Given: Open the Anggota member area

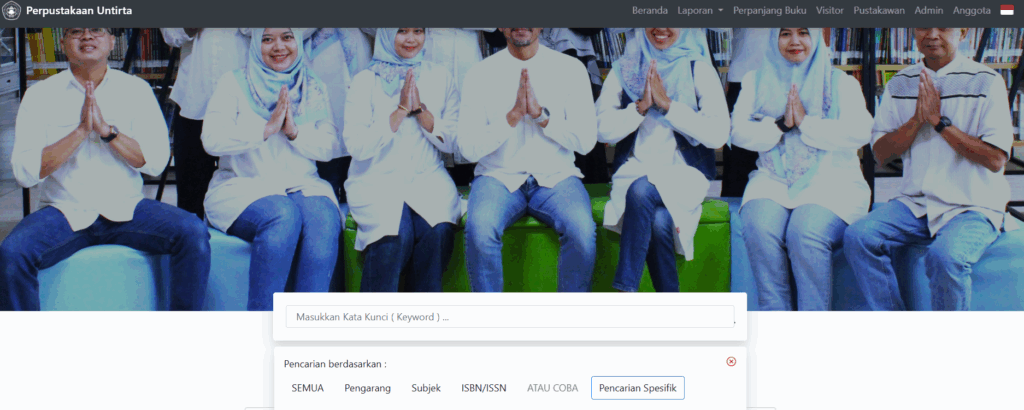Looking at the screenshot, I should click(972, 10).
